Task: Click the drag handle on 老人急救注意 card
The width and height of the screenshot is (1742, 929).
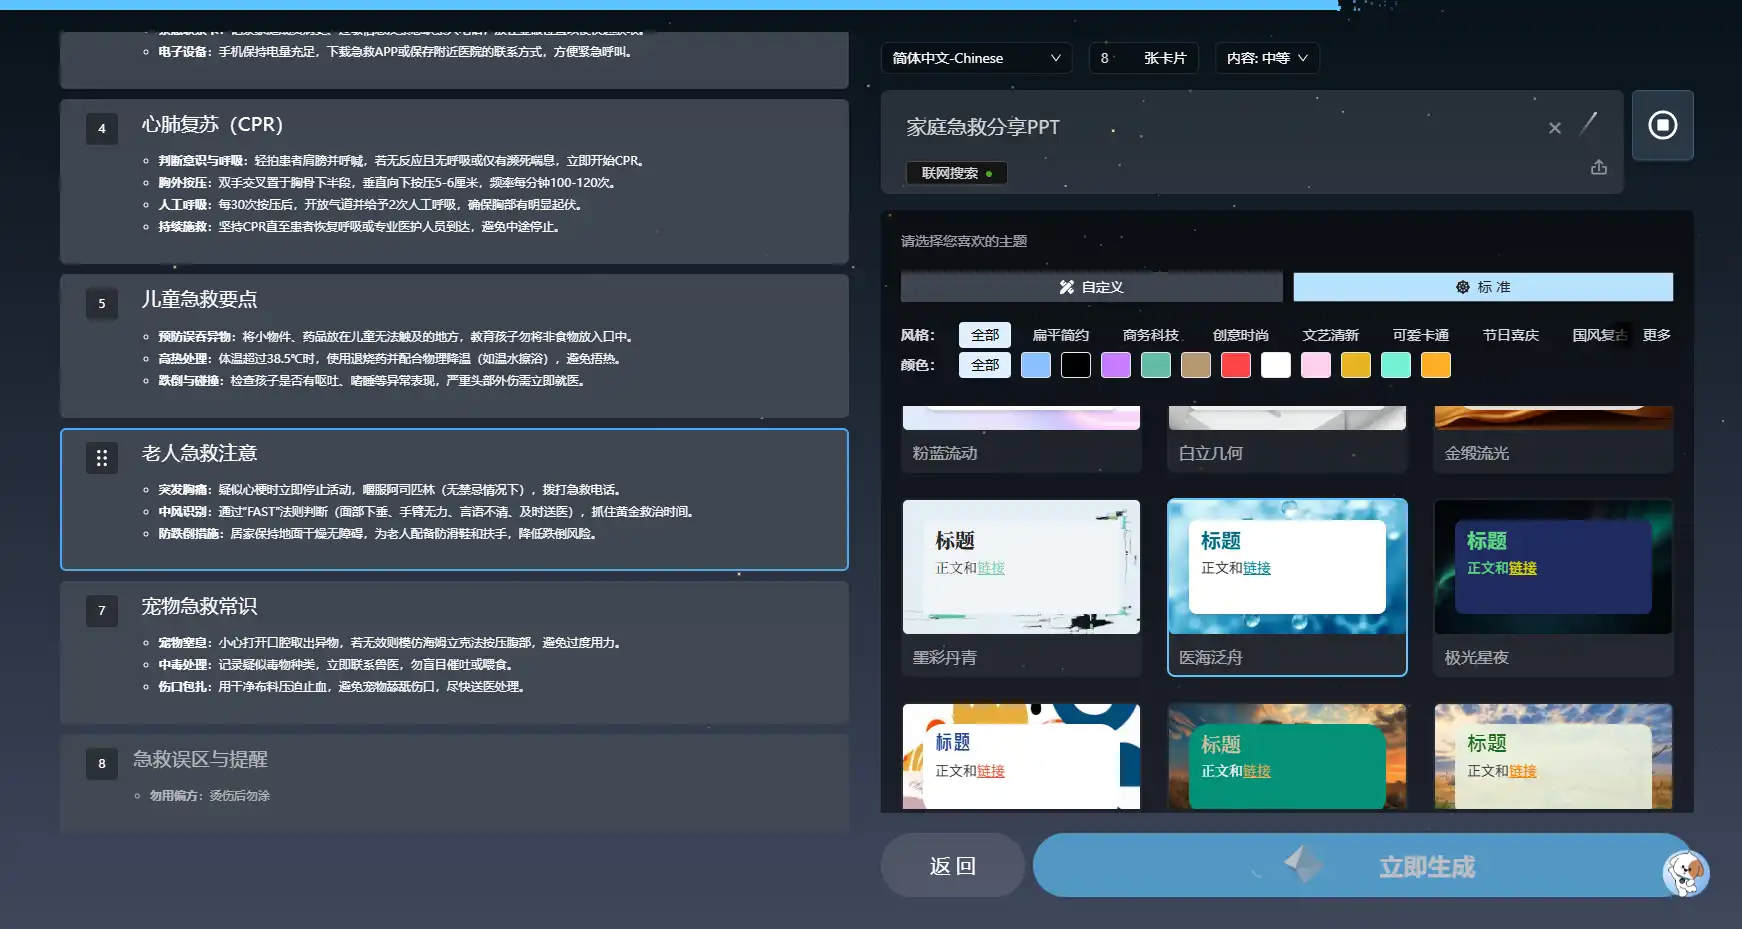Action: 101,457
